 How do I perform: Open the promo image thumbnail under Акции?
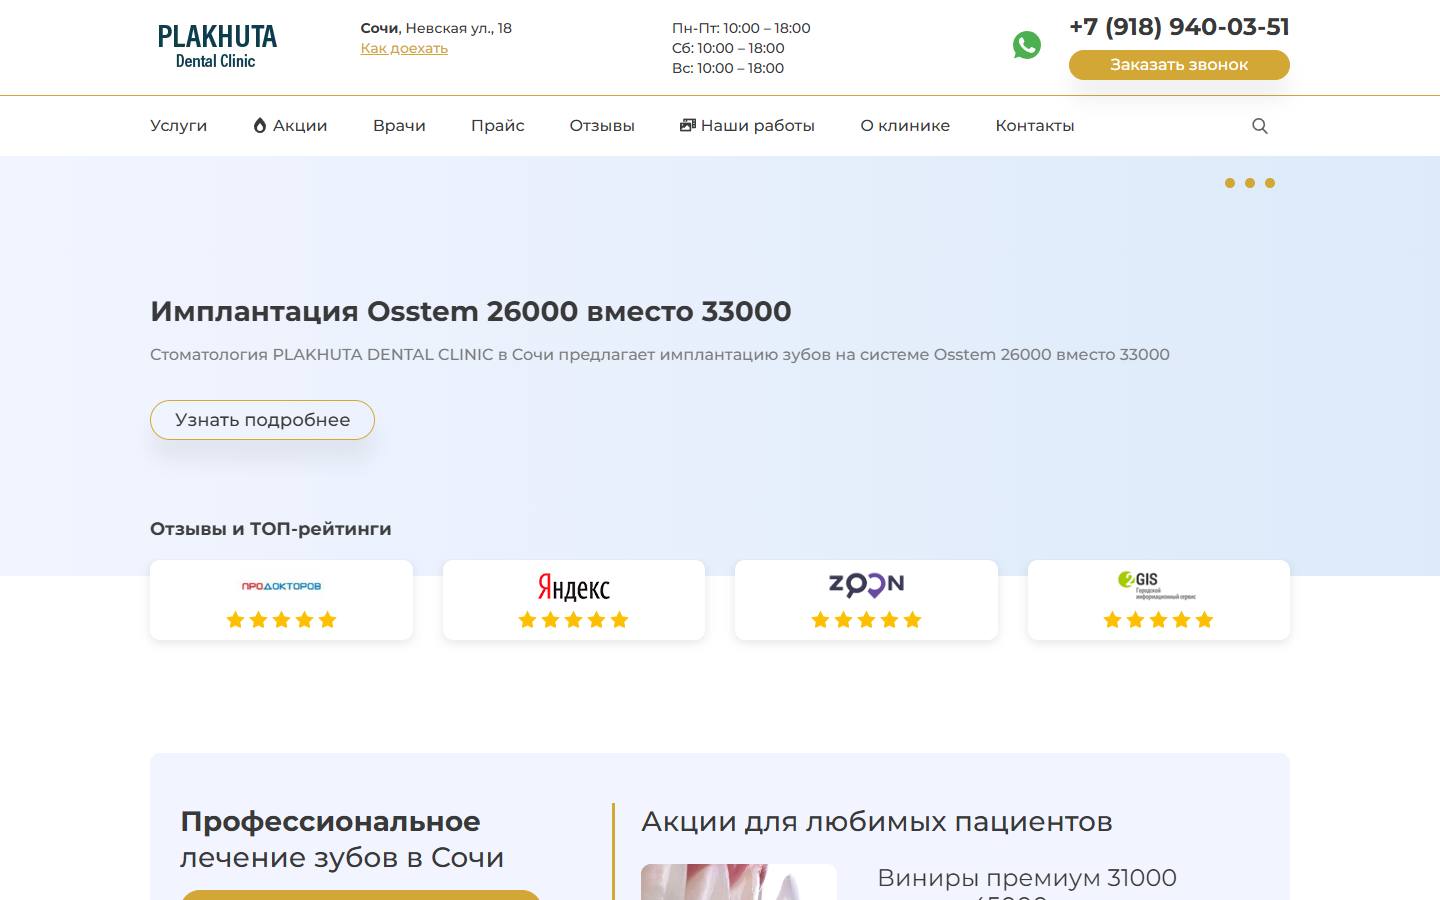coord(739,882)
